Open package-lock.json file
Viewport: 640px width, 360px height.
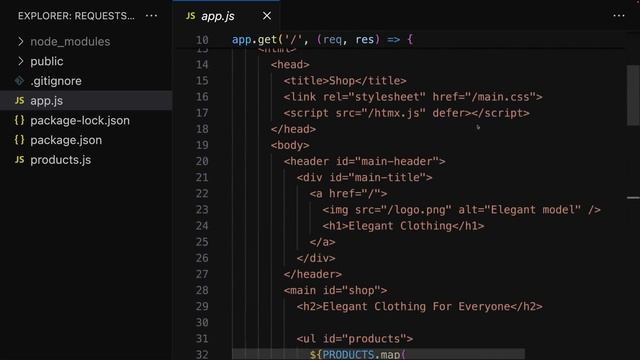click(x=80, y=120)
